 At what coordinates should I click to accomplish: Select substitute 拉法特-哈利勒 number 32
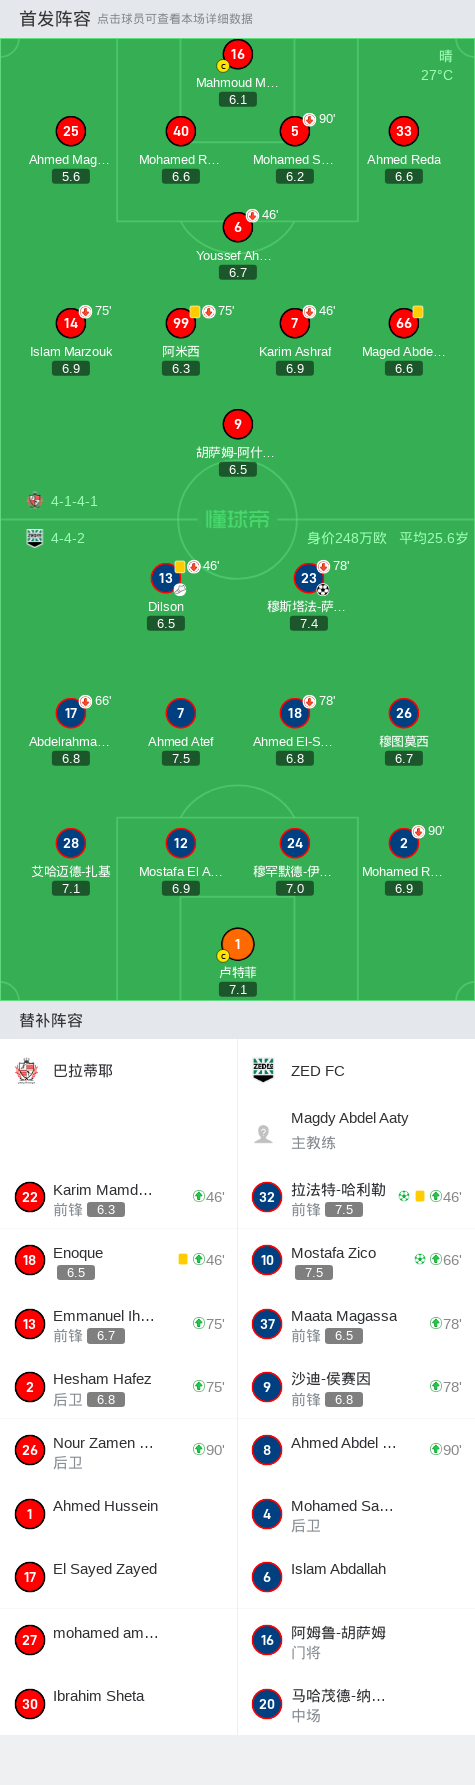267,1197
